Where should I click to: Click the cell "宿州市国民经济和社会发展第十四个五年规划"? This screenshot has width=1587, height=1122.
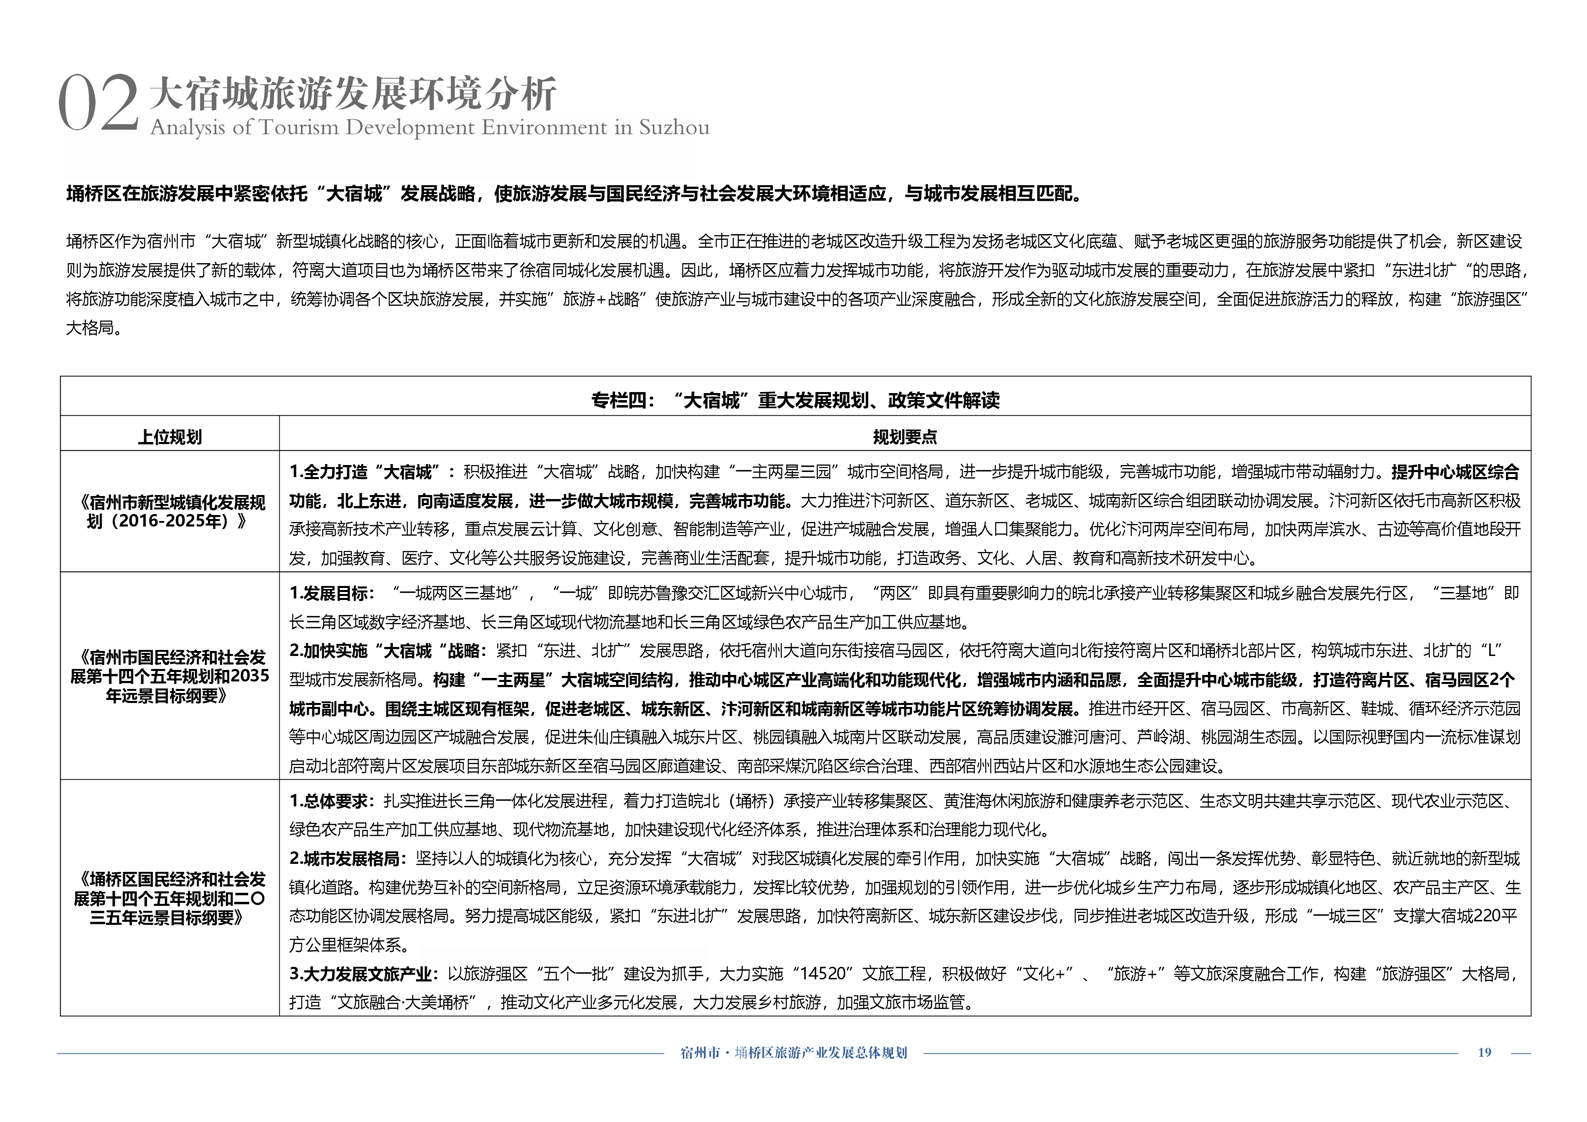[x=169, y=676]
